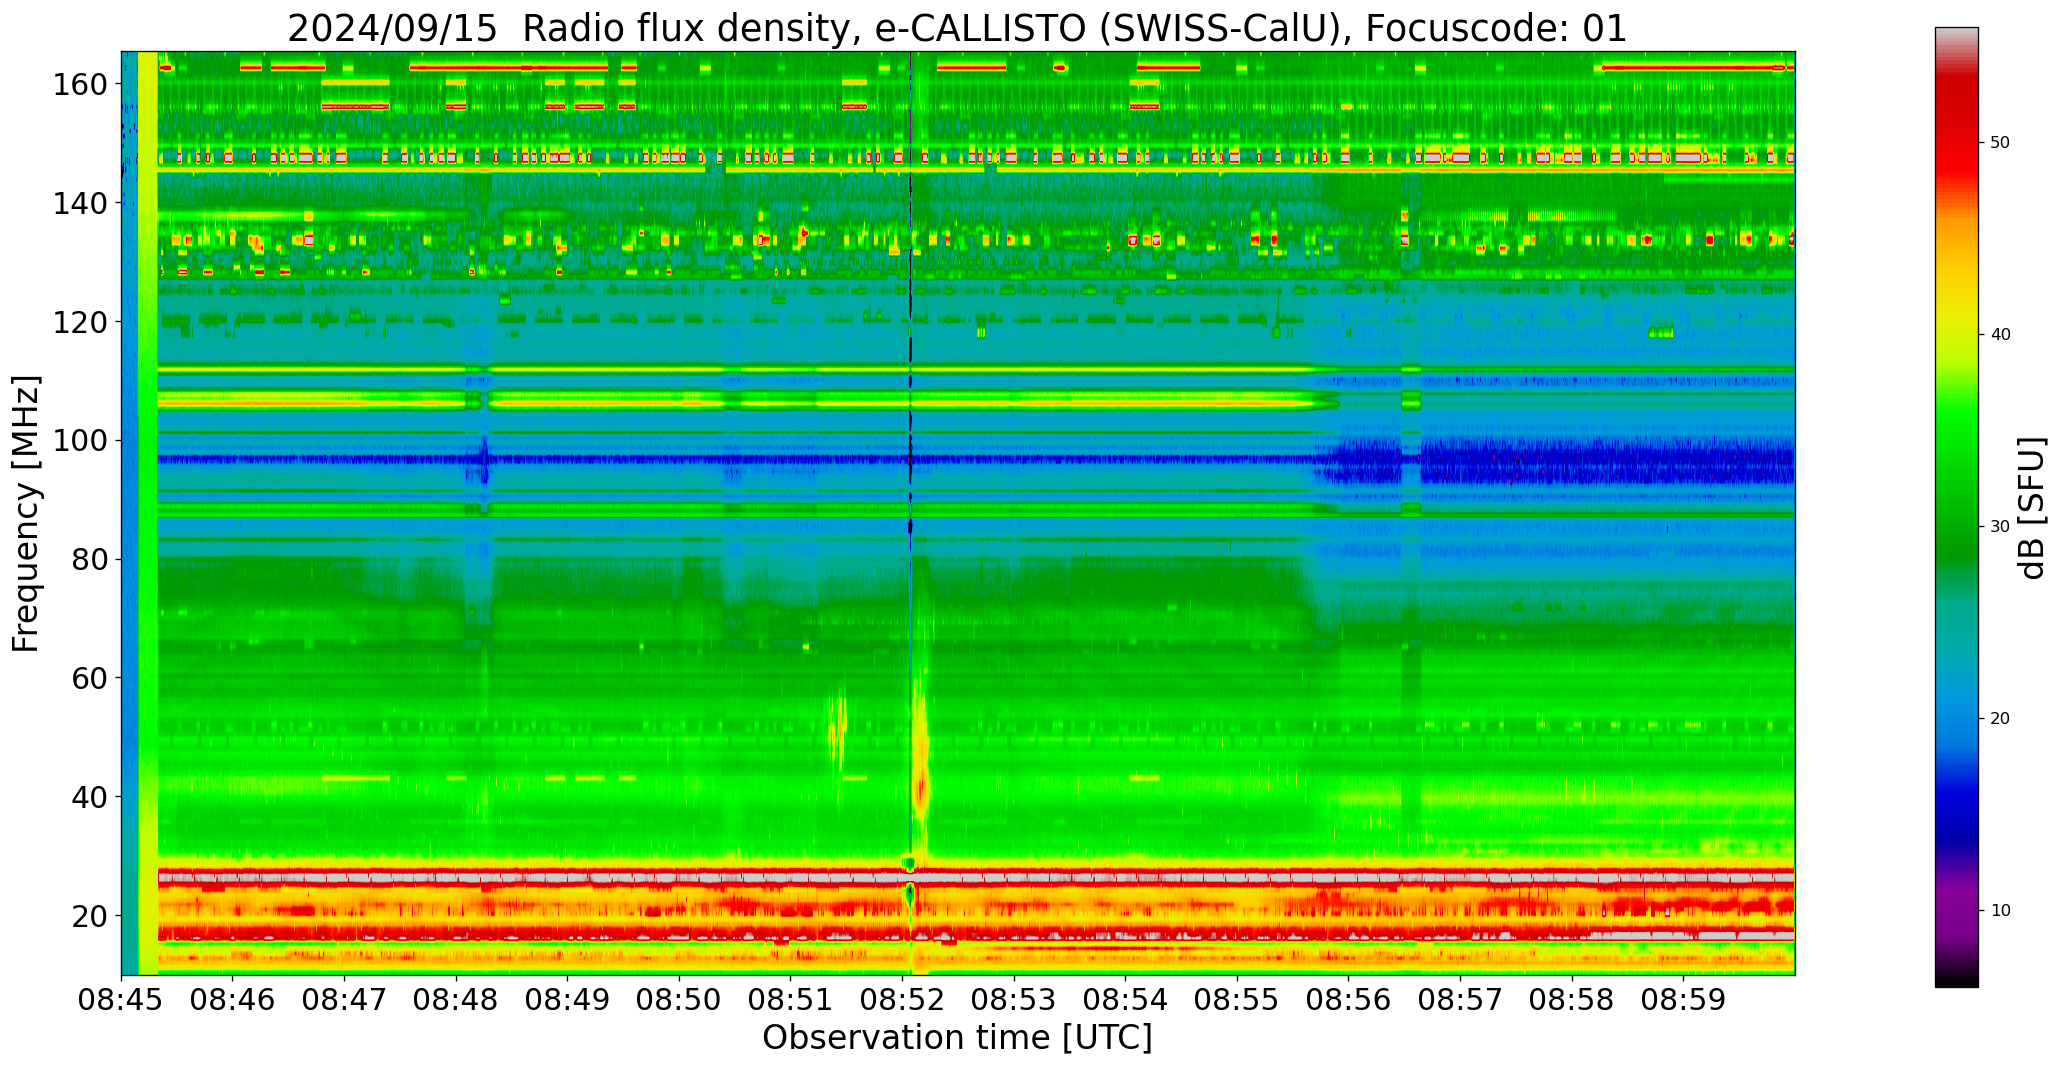Screen dimensions: 2062x1067
Task: Click the 100 frequency tick label
Action: (80, 440)
